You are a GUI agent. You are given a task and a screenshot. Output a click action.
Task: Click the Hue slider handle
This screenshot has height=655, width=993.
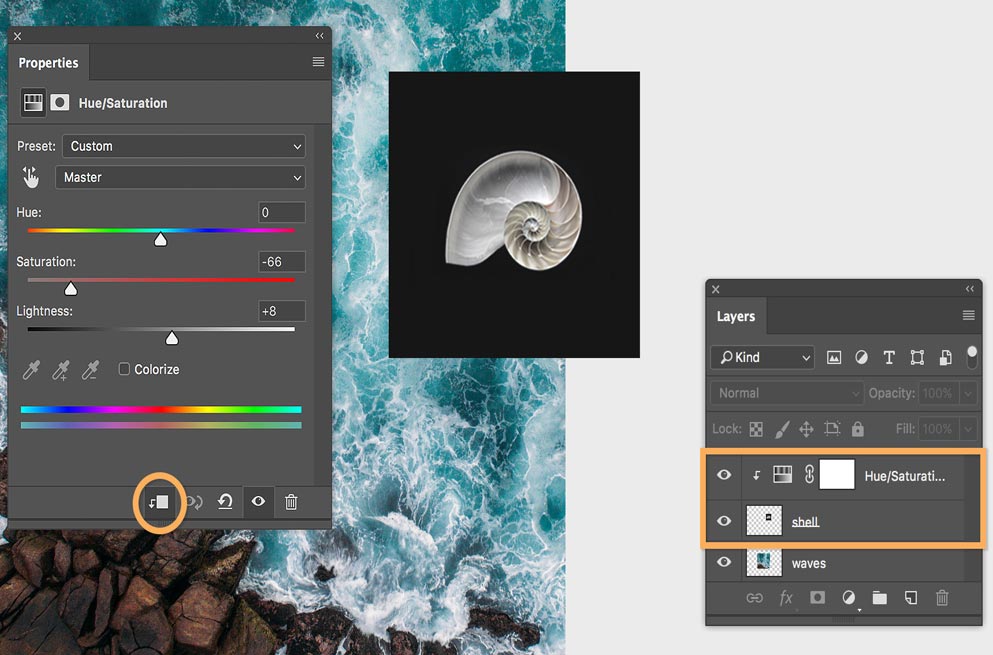coord(161,239)
